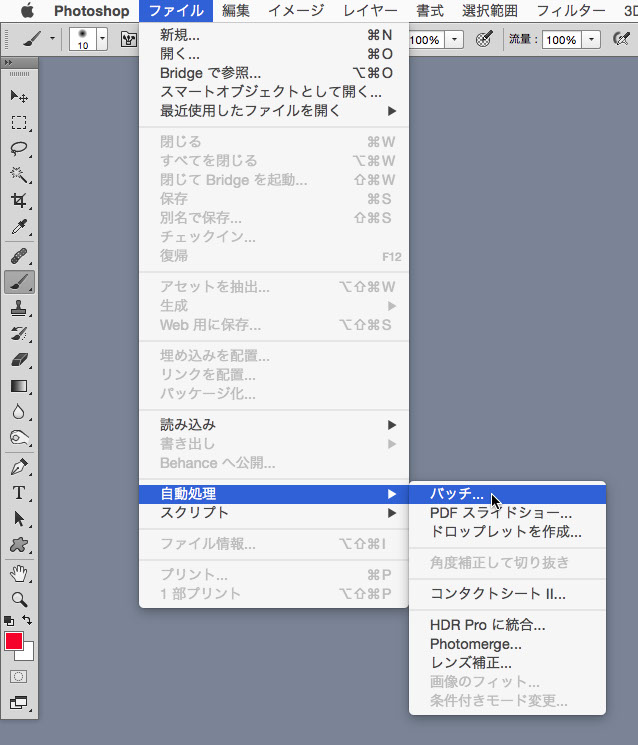Close the ファイル menu

point(176,10)
